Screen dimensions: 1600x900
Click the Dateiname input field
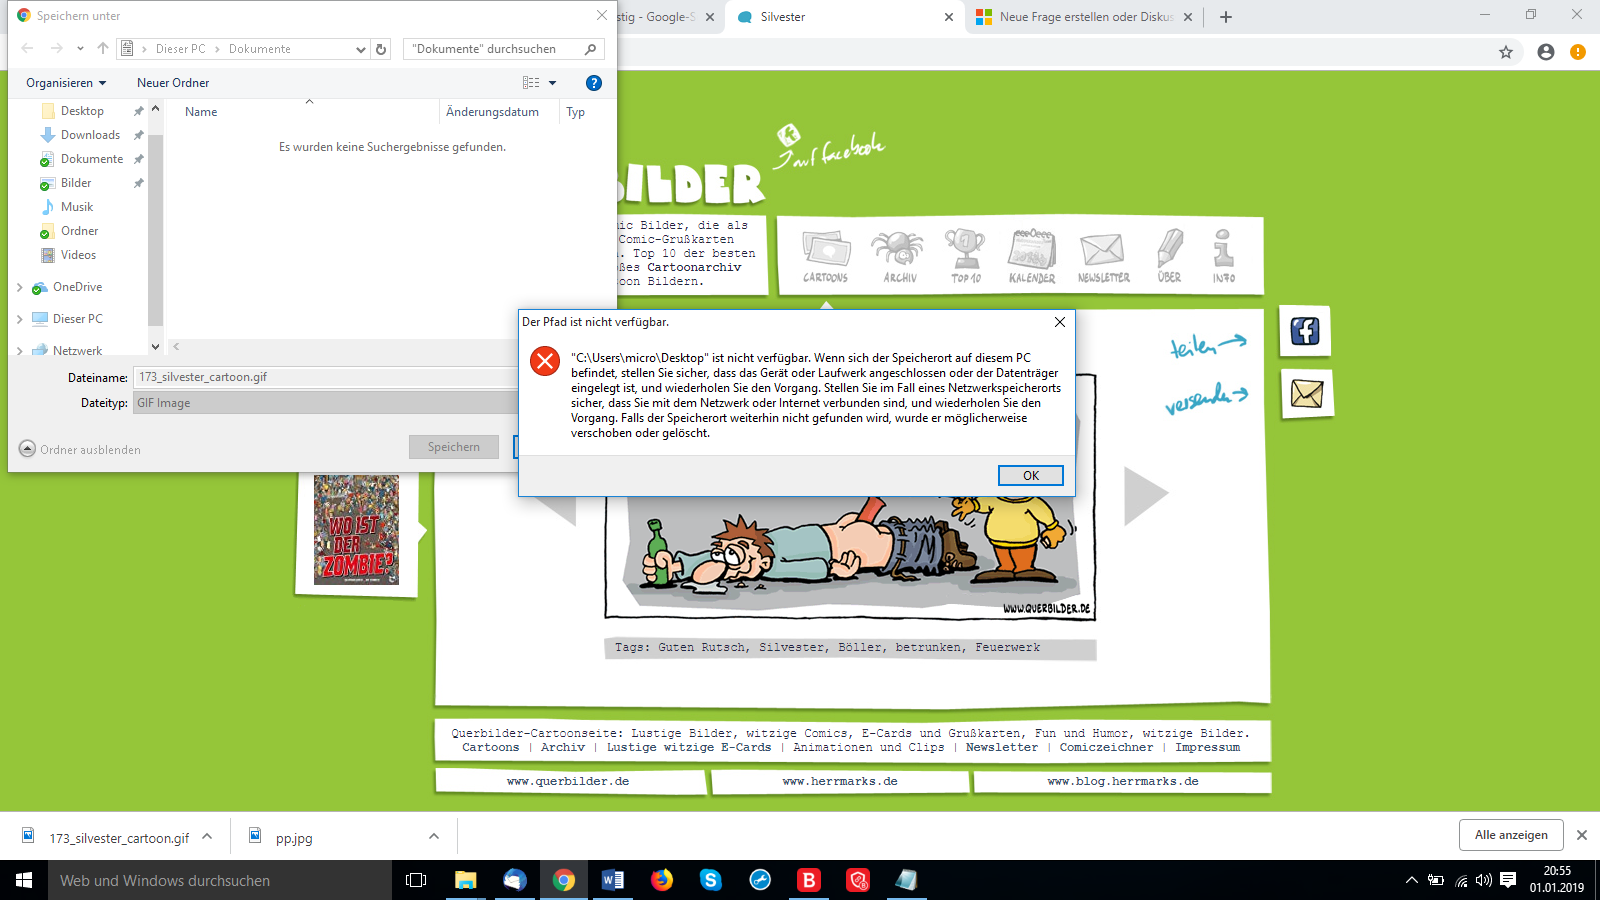326,377
